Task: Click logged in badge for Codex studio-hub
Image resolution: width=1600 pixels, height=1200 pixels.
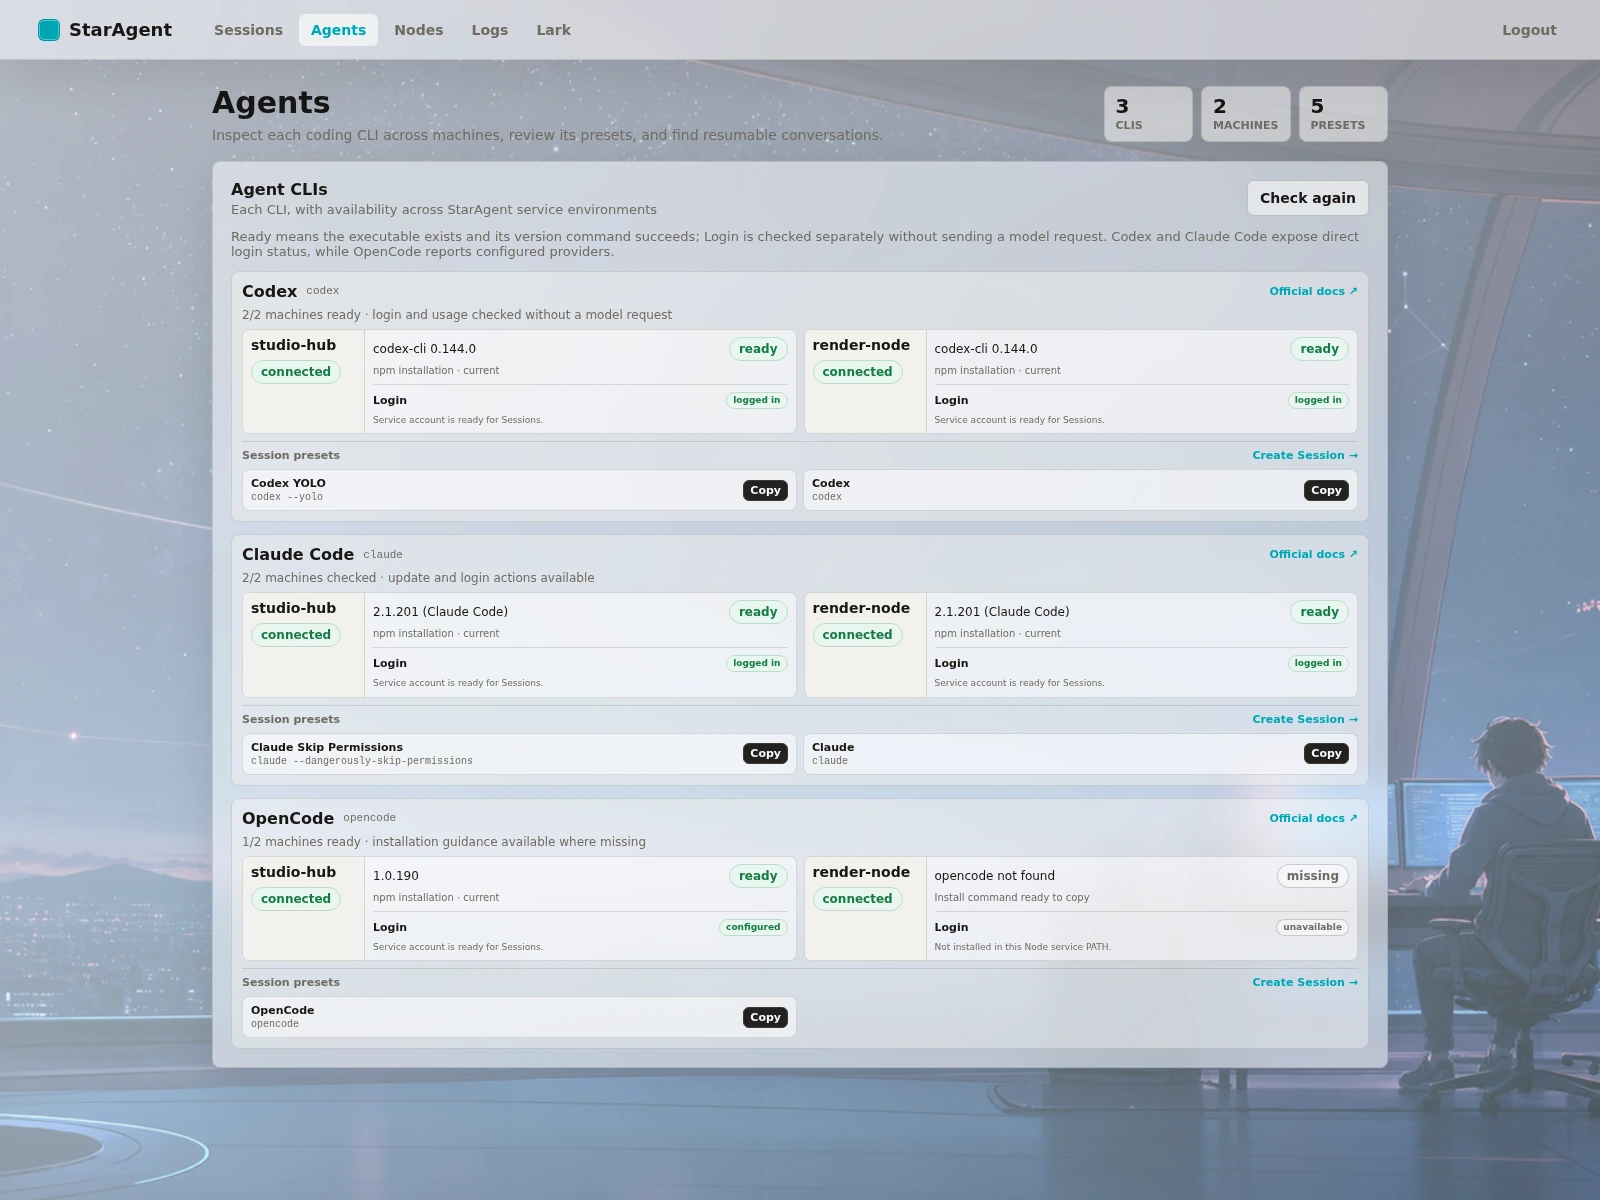Action: [x=756, y=400]
